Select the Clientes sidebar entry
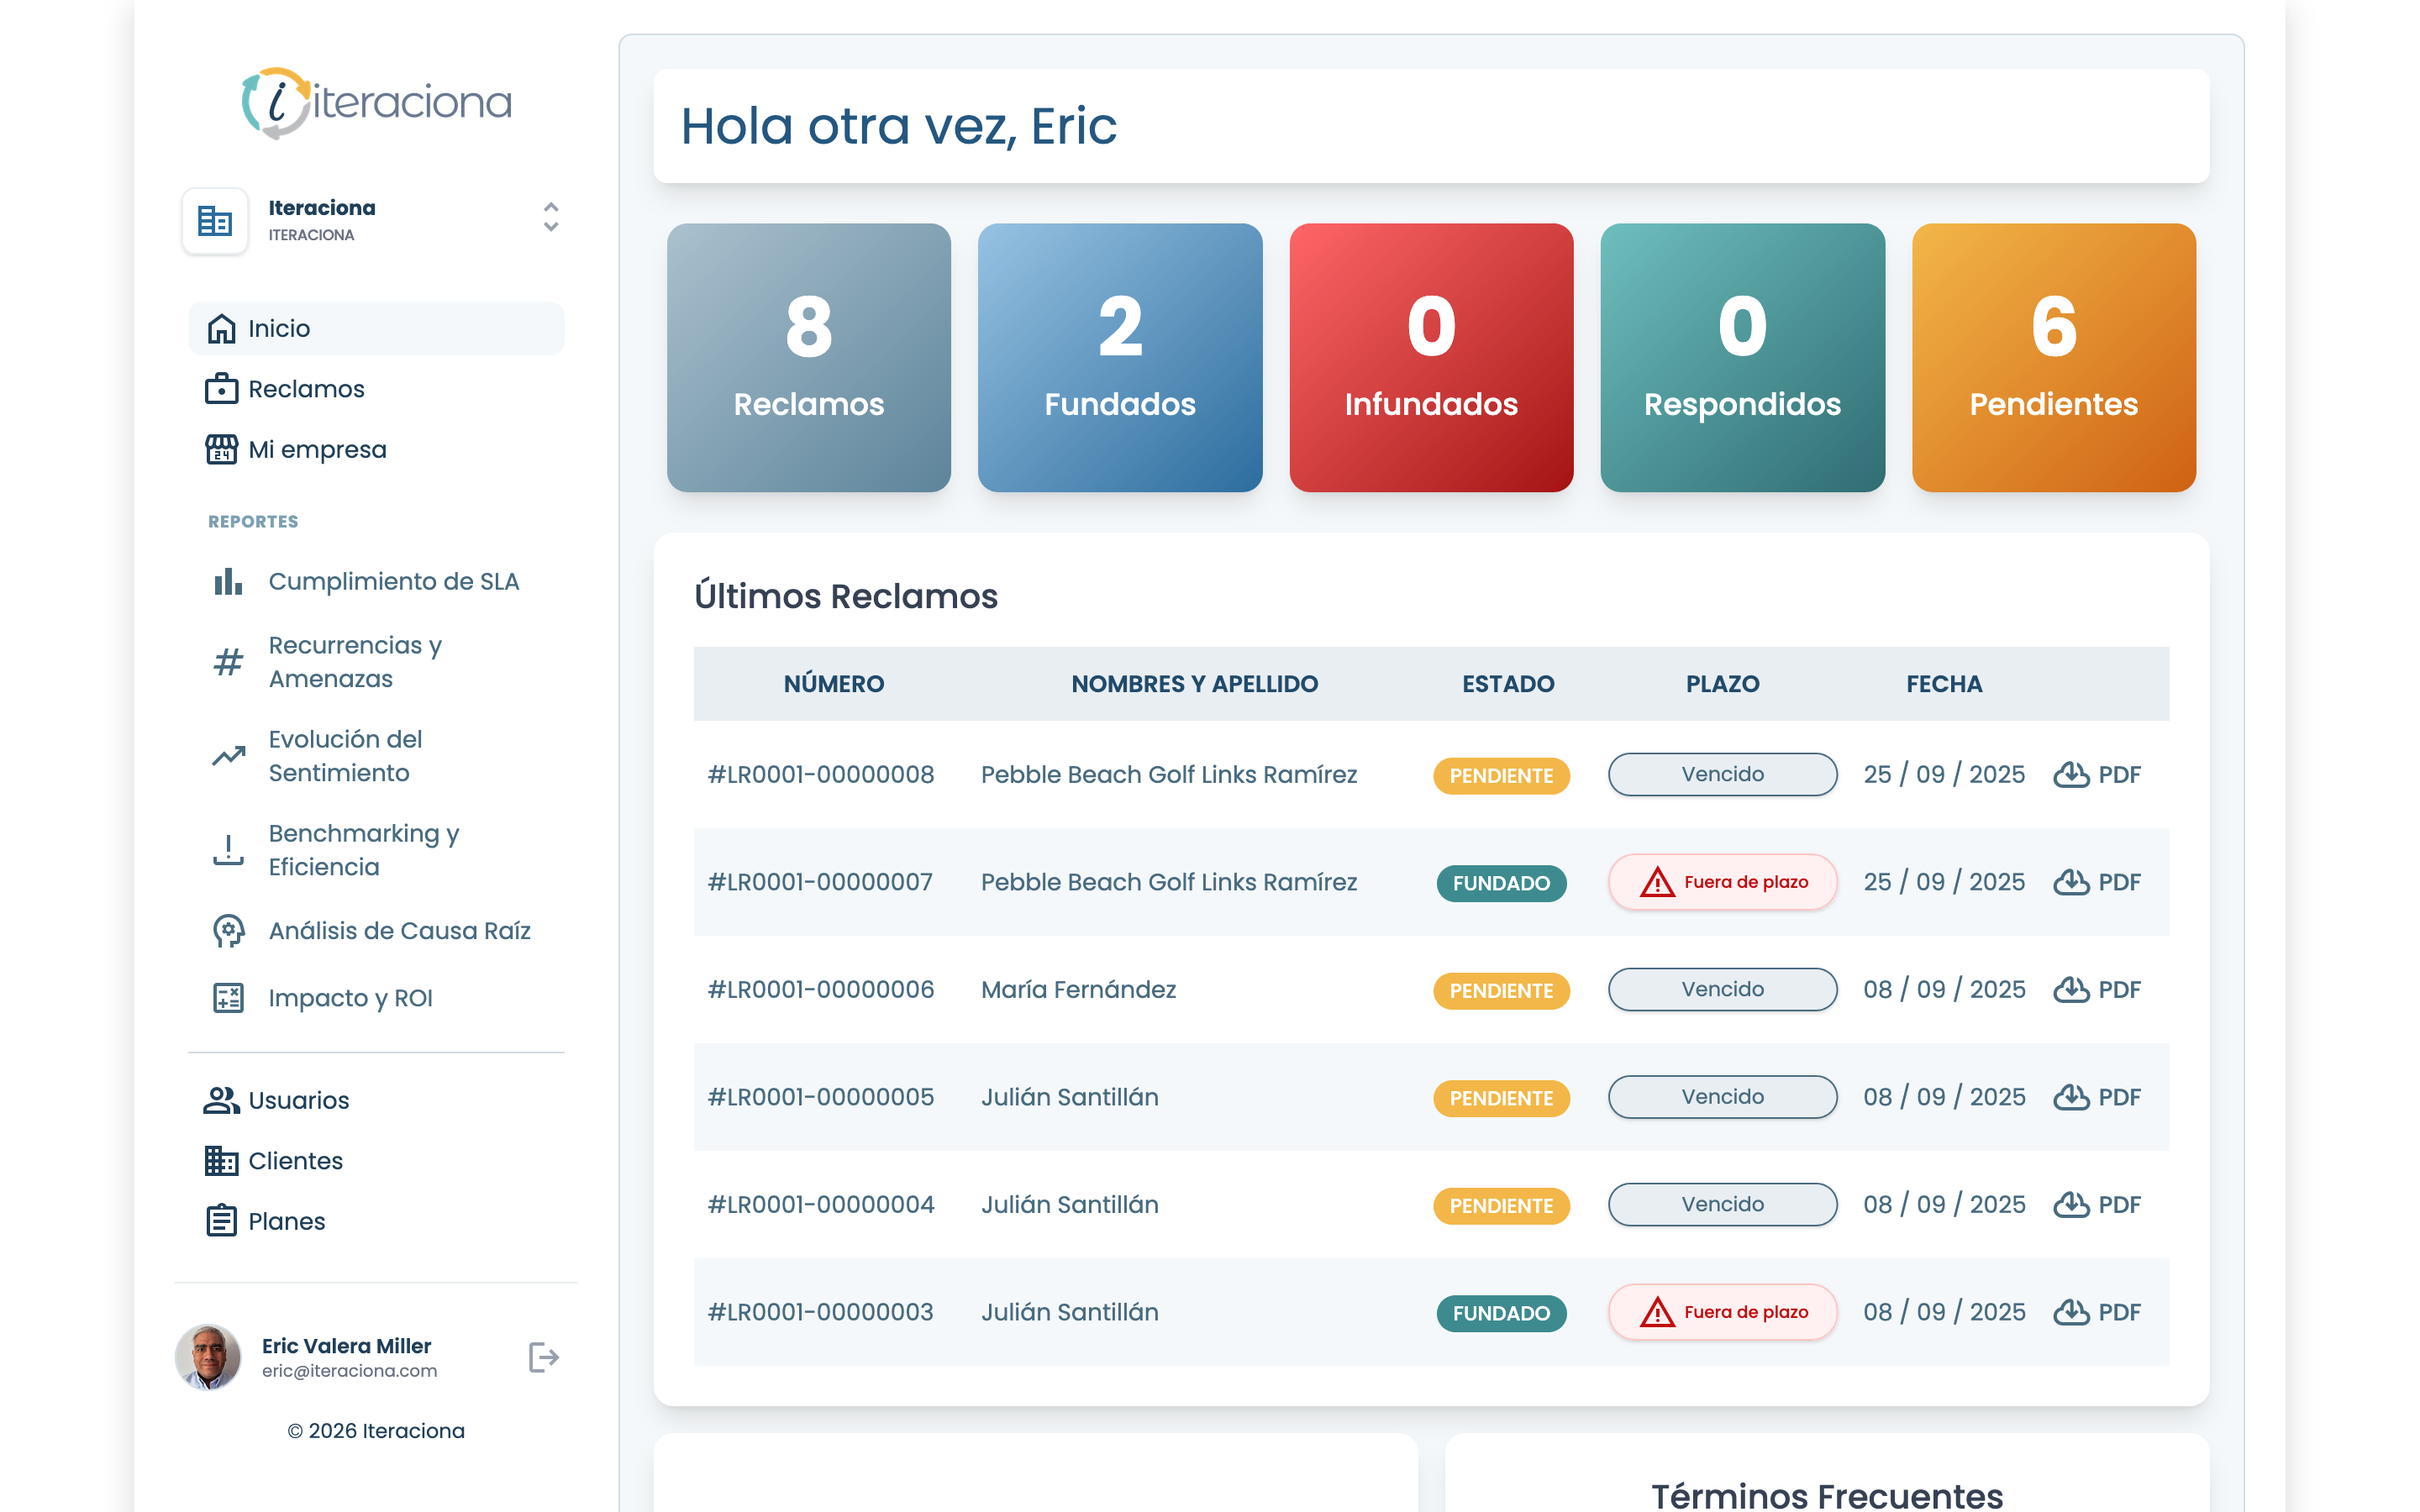The height and width of the screenshot is (1512, 2420). 295,1161
